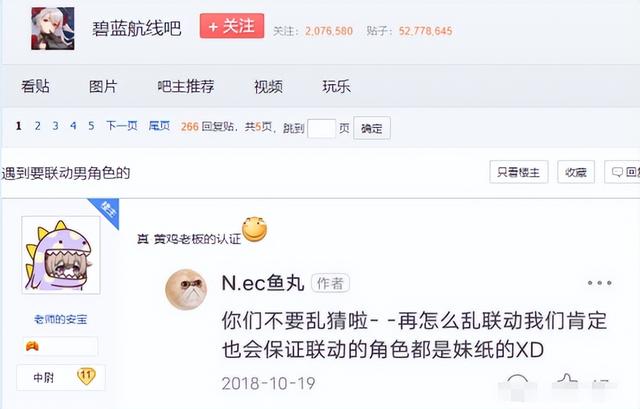Image resolution: width=640 pixels, height=409 pixels.
Task: Follow the forum with the 关注 button
Action: (232, 26)
